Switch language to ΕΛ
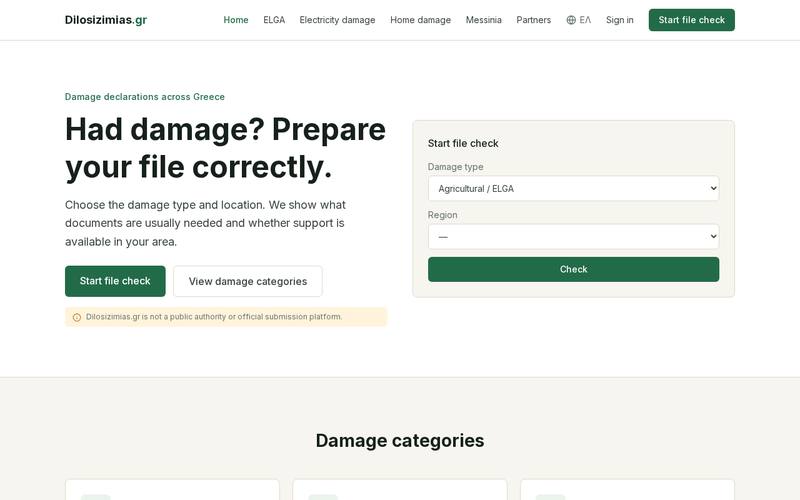Image resolution: width=800 pixels, height=500 pixels. point(585,20)
